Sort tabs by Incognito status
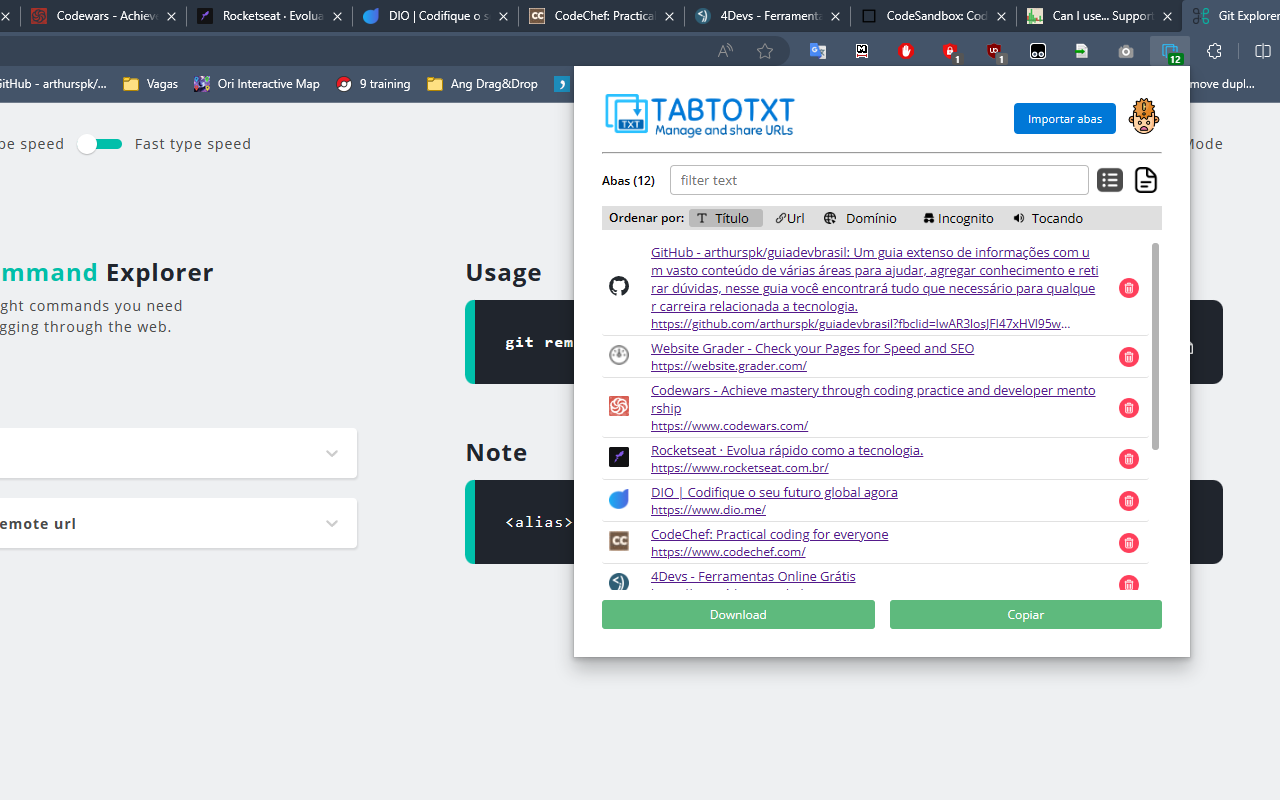Viewport: 1280px width, 800px height. [x=957, y=218]
